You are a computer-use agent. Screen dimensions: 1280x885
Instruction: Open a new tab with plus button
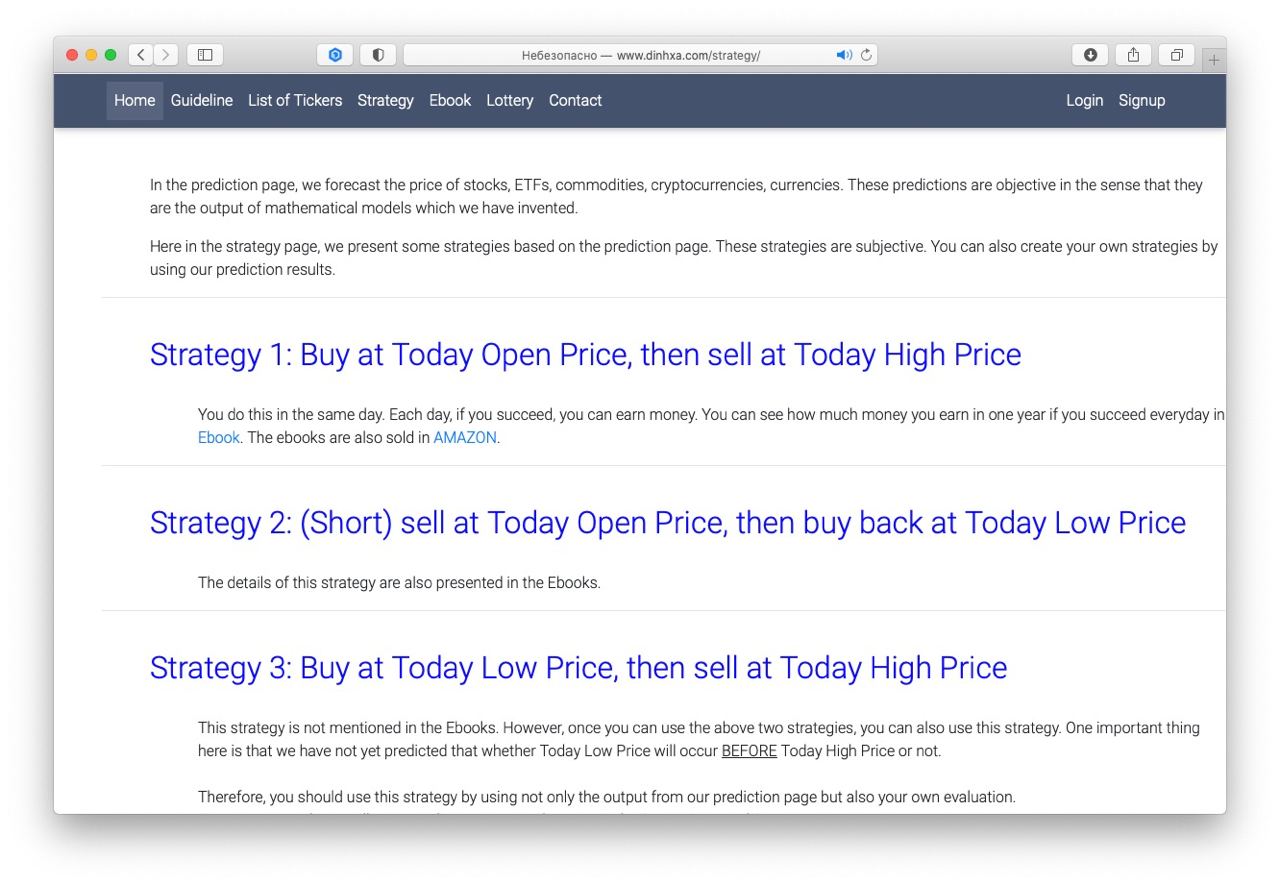pos(1214,60)
